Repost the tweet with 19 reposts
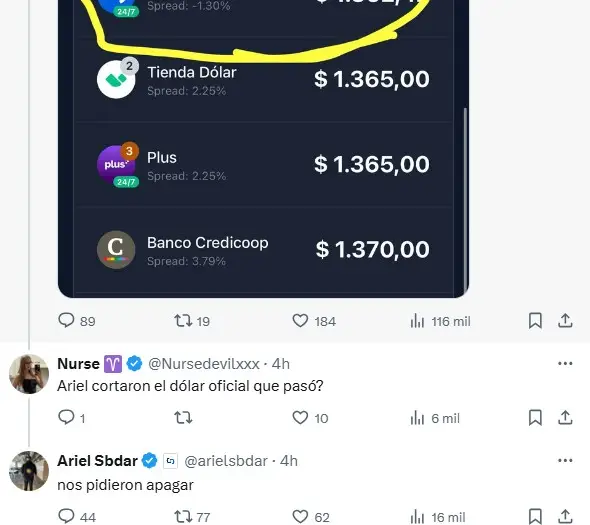 (192, 321)
